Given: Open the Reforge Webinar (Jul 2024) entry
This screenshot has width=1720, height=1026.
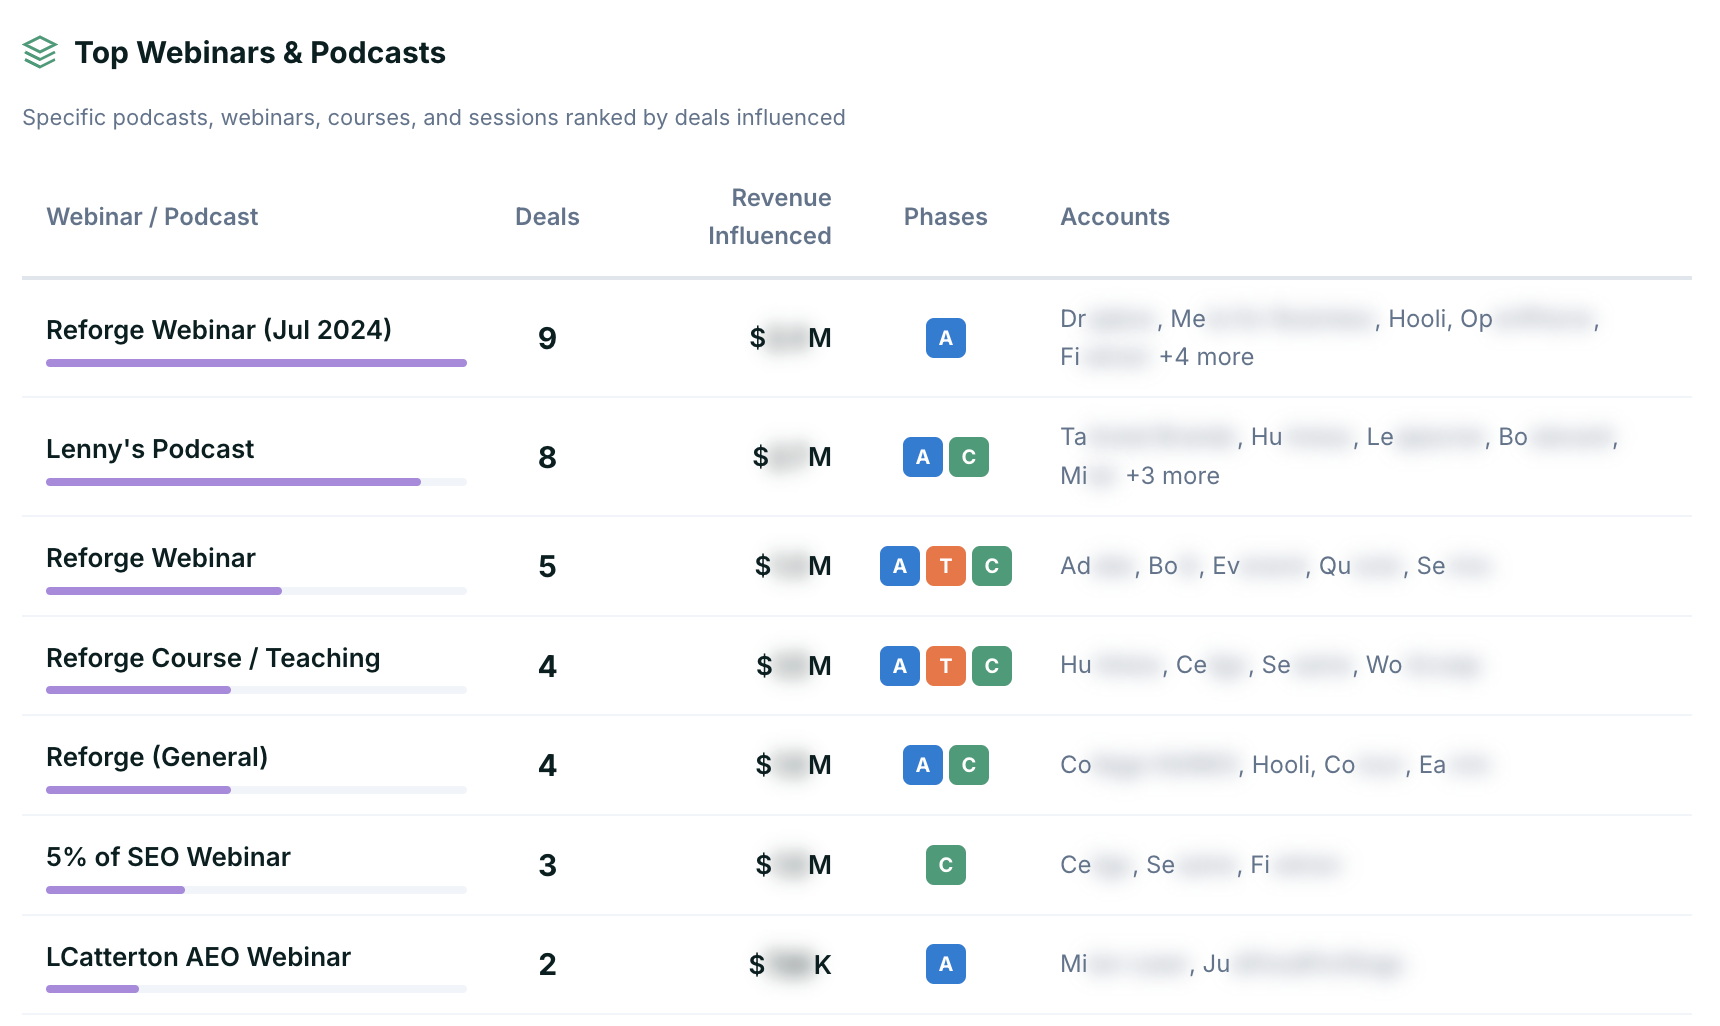Looking at the screenshot, I should click(219, 330).
